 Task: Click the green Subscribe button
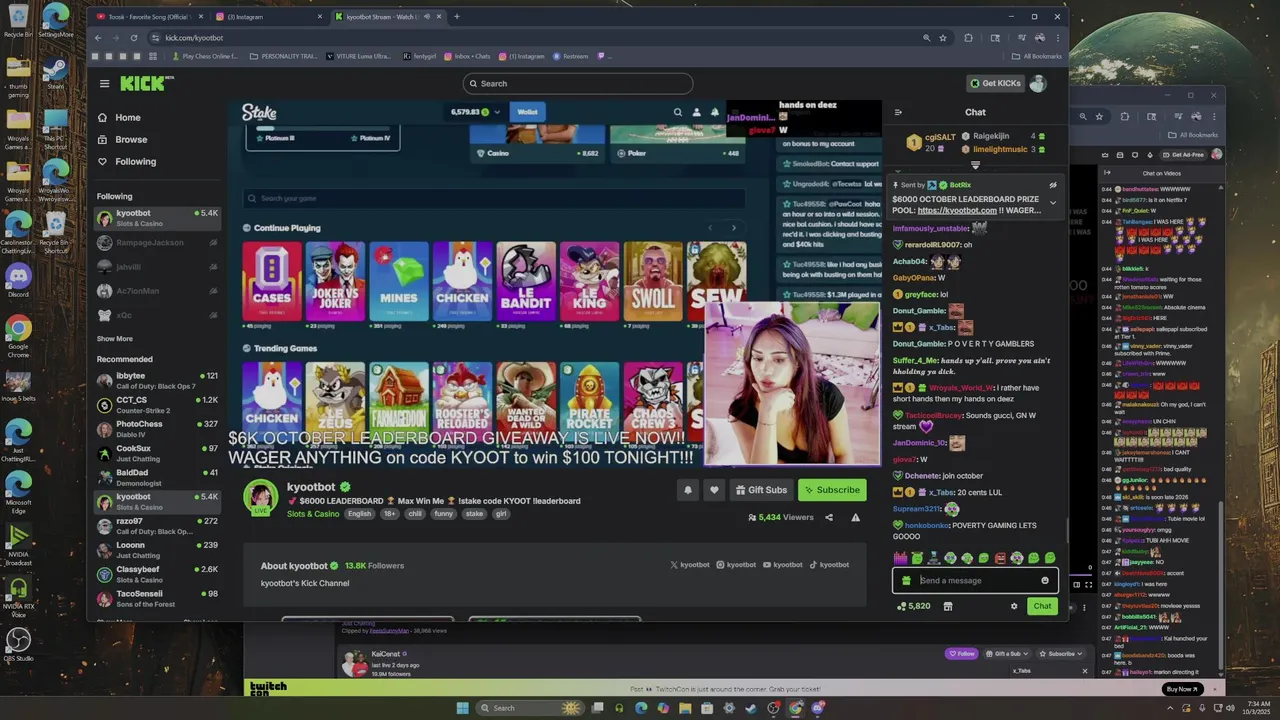click(832, 490)
